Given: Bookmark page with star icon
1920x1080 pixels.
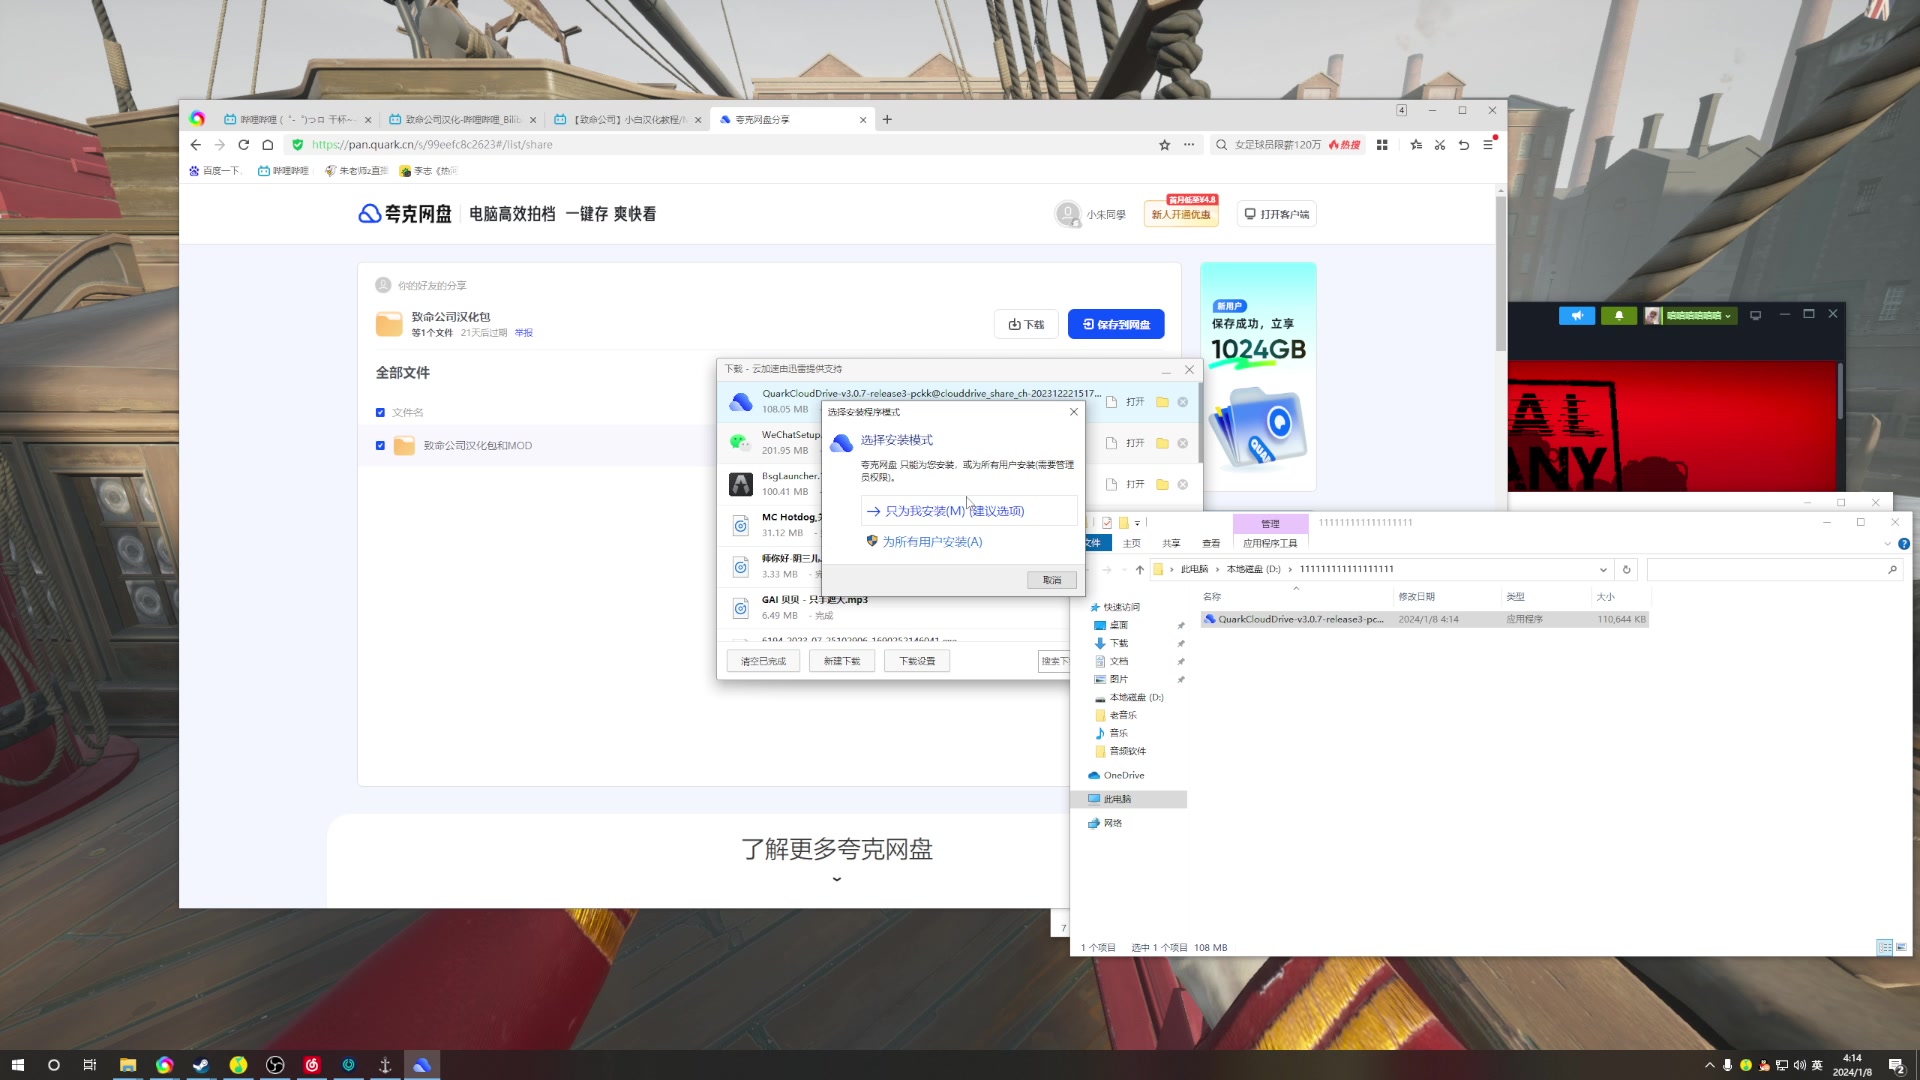Looking at the screenshot, I should pos(1165,145).
